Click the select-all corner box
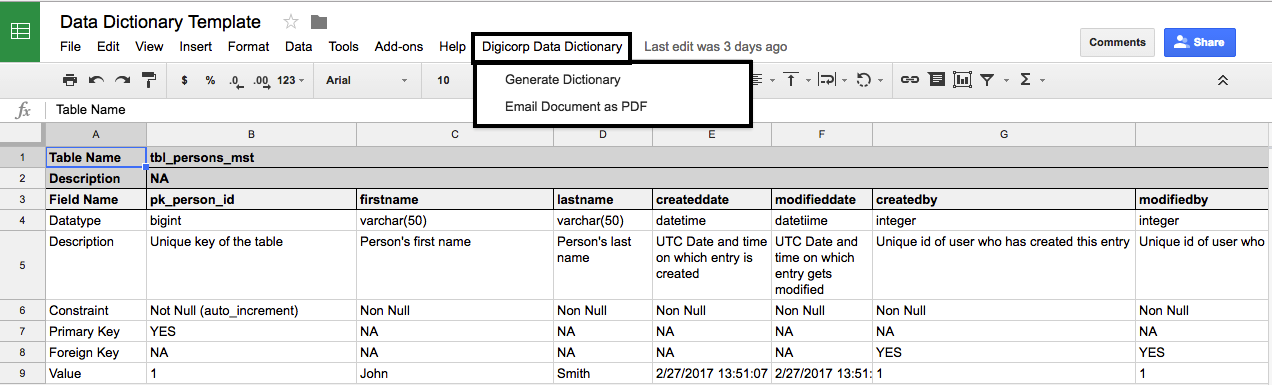 coord(23,134)
